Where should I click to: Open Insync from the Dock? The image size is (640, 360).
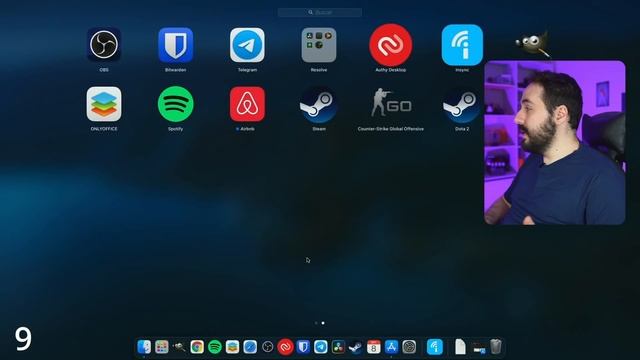(435, 347)
